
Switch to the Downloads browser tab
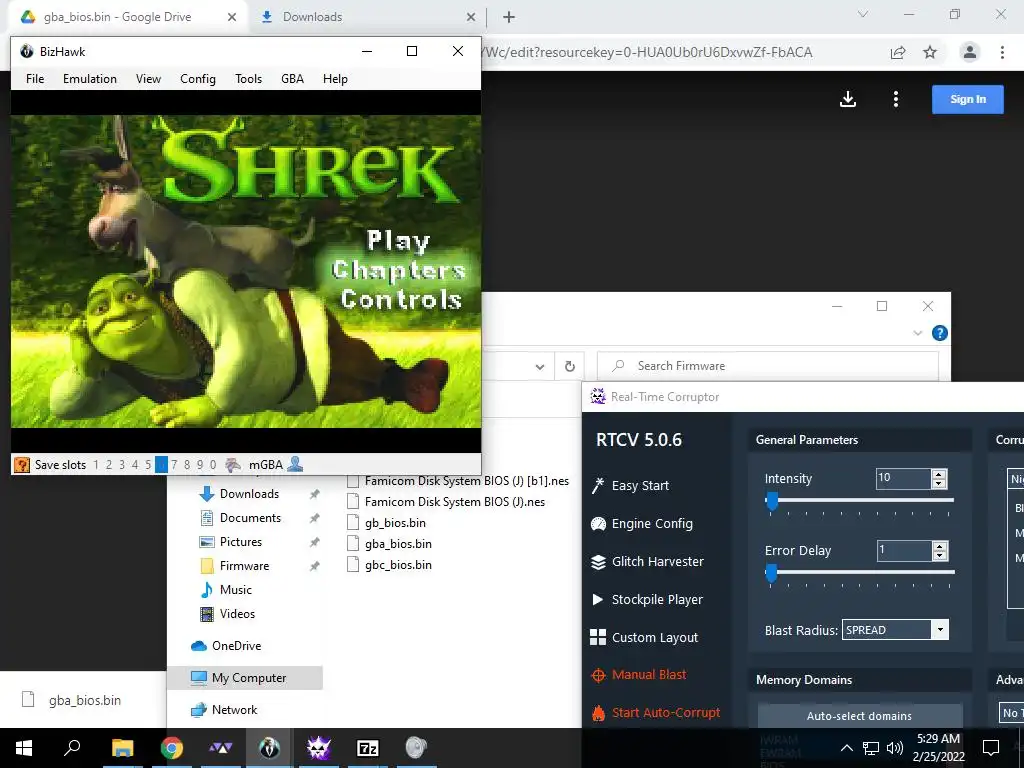coord(312,17)
